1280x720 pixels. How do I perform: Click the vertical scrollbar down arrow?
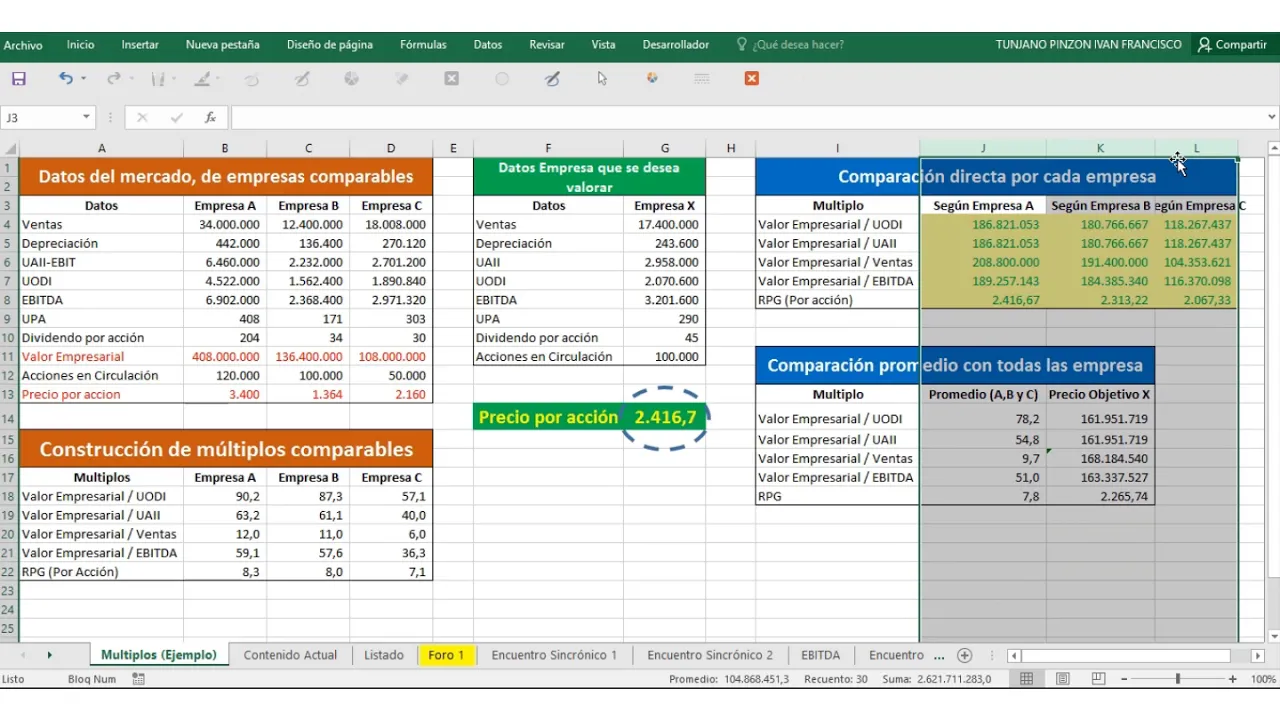[1273, 636]
